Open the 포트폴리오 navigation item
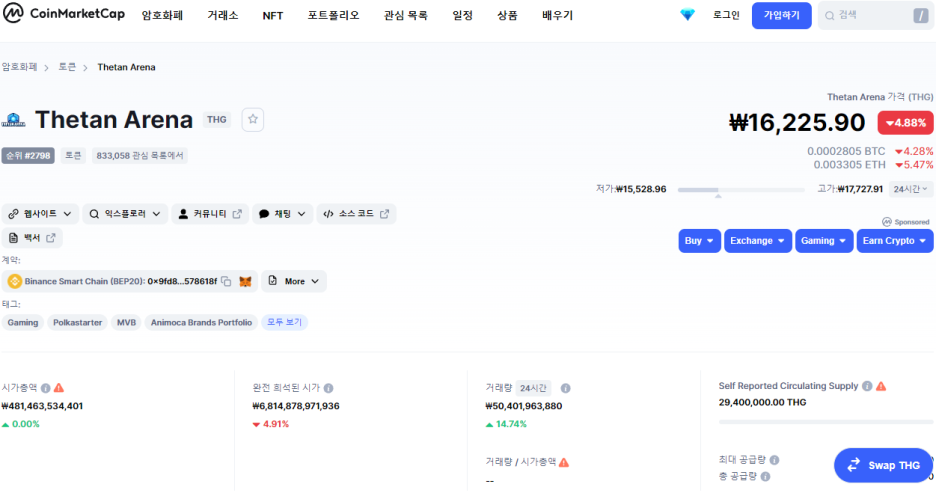The height and width of the screenshot is (493, 936). tap(334, 16)
